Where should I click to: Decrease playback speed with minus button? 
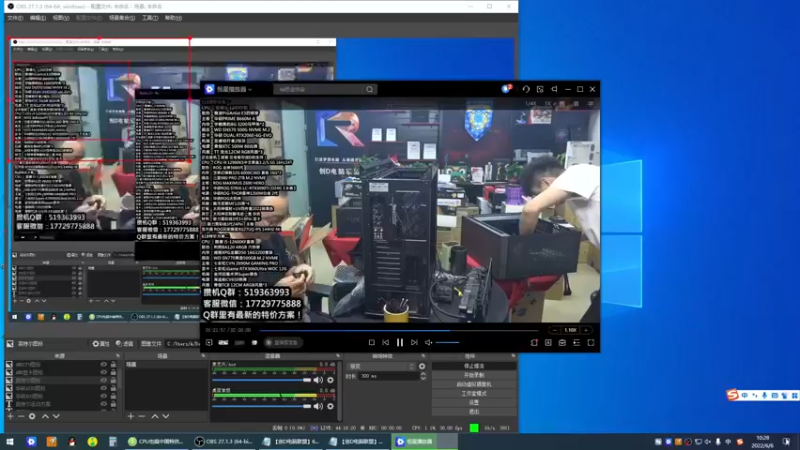pyautogui.click(x=555, y=330)
